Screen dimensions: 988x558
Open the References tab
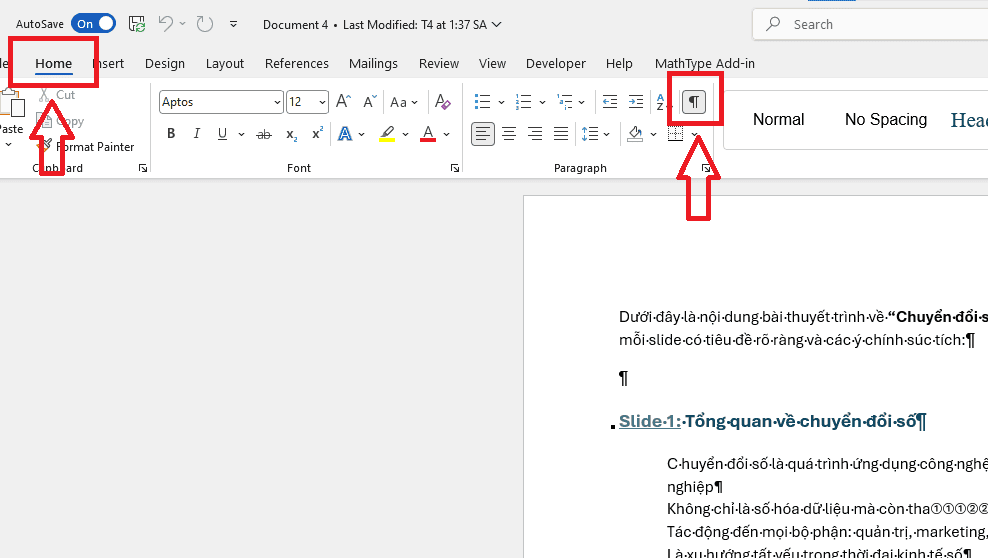[x=297, y=64]
